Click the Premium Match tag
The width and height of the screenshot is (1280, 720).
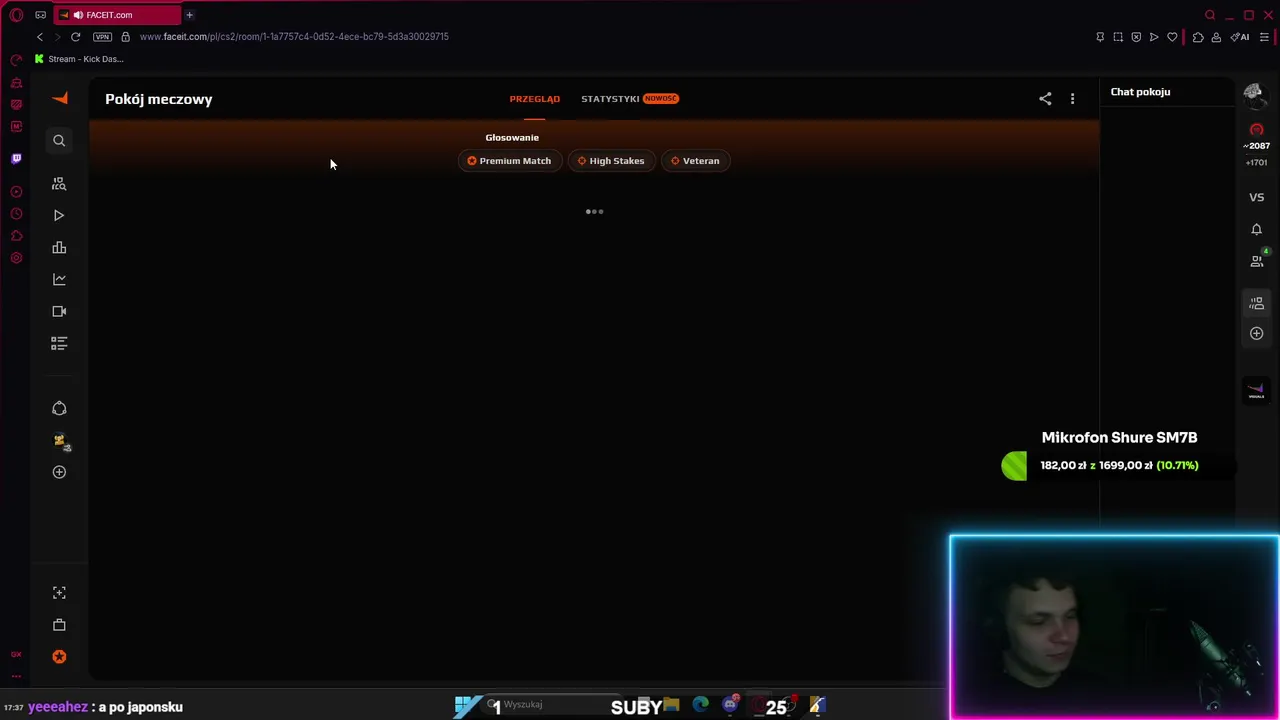pos(509,161)
